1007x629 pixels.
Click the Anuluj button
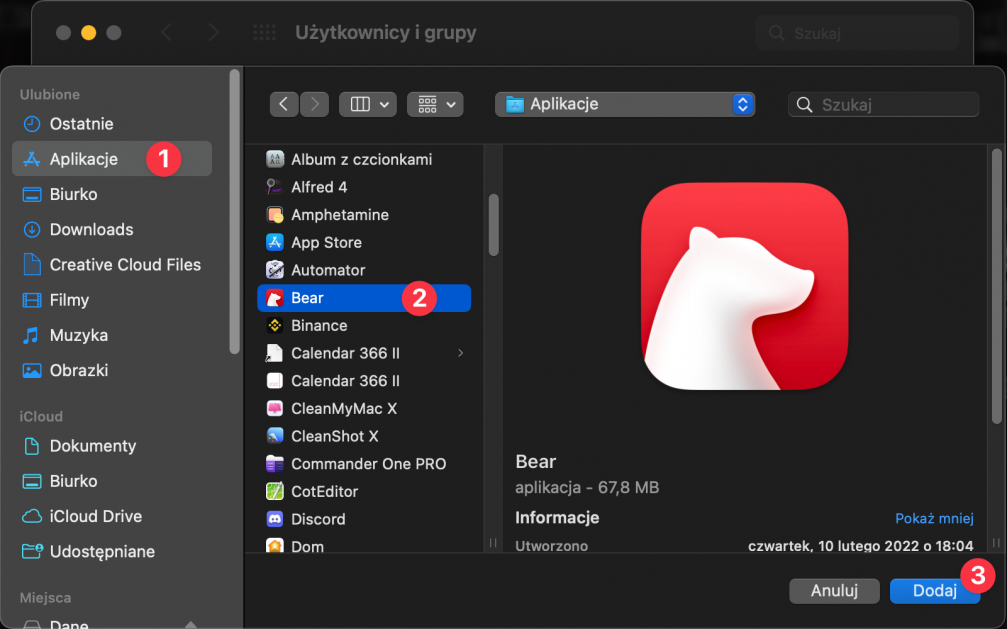[834, 591]
